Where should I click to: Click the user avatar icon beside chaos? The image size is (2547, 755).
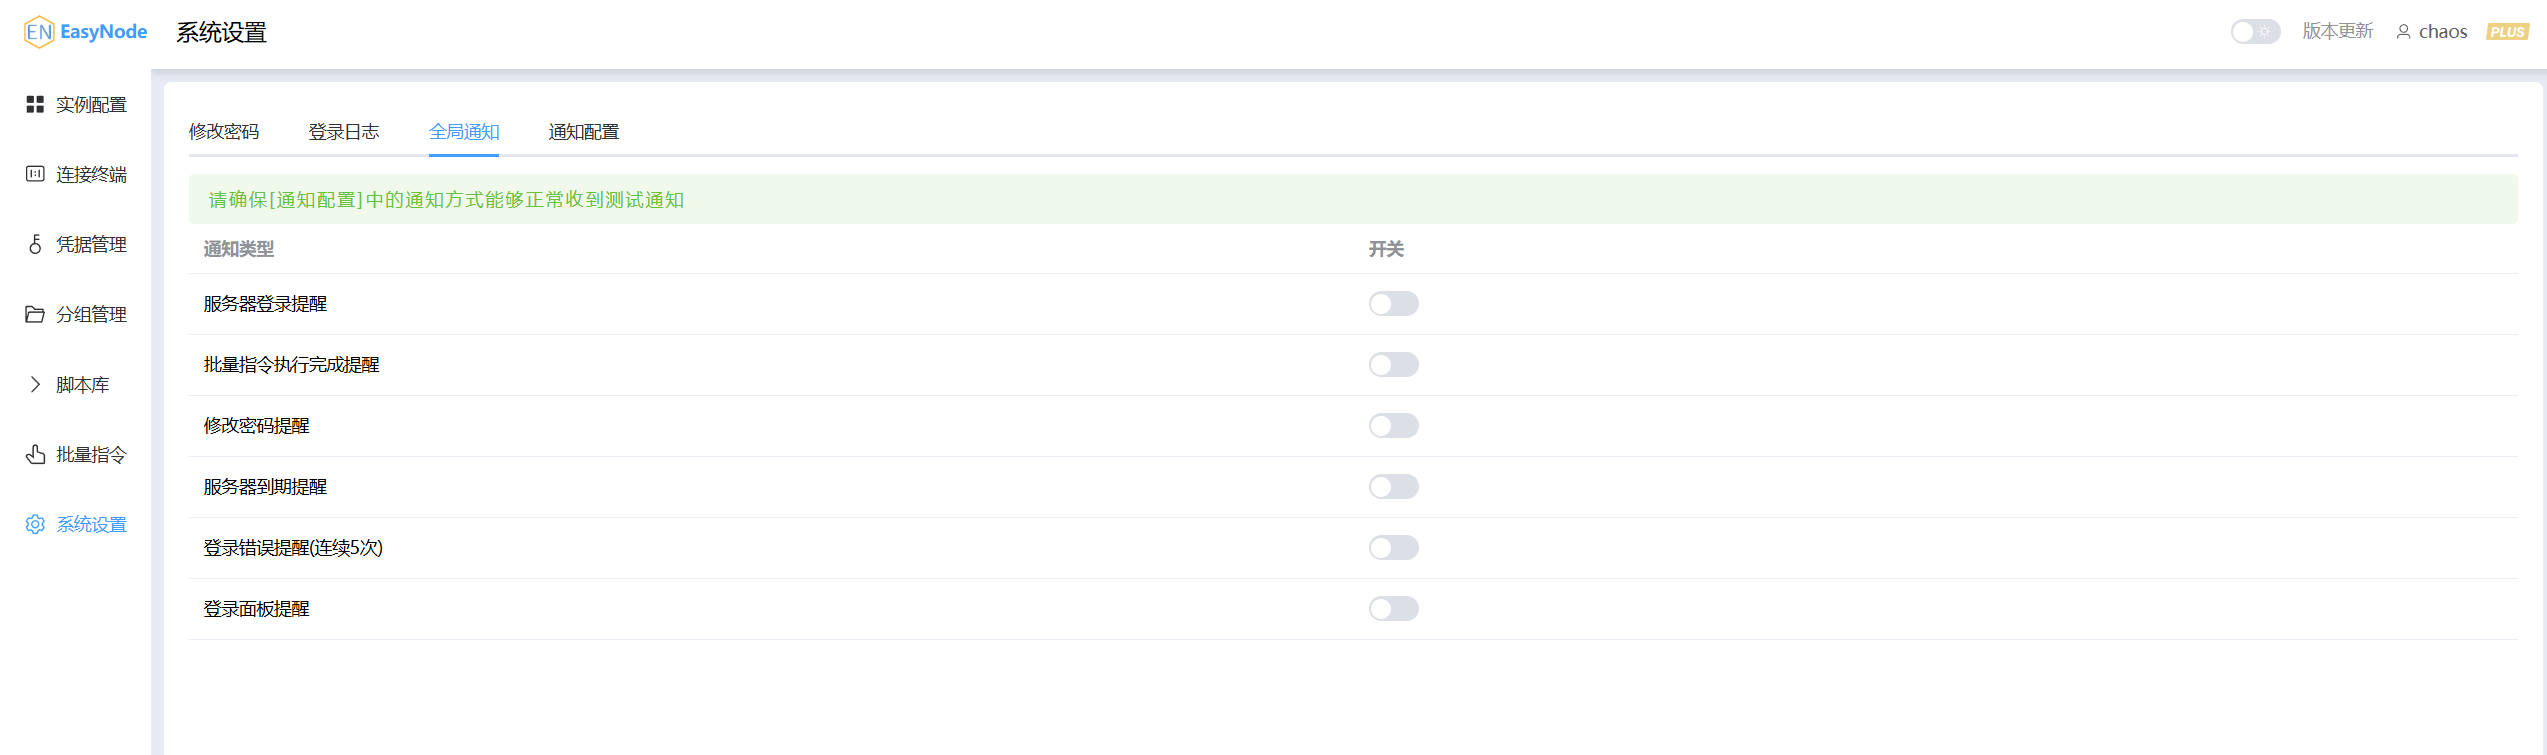coord(2403,32)
